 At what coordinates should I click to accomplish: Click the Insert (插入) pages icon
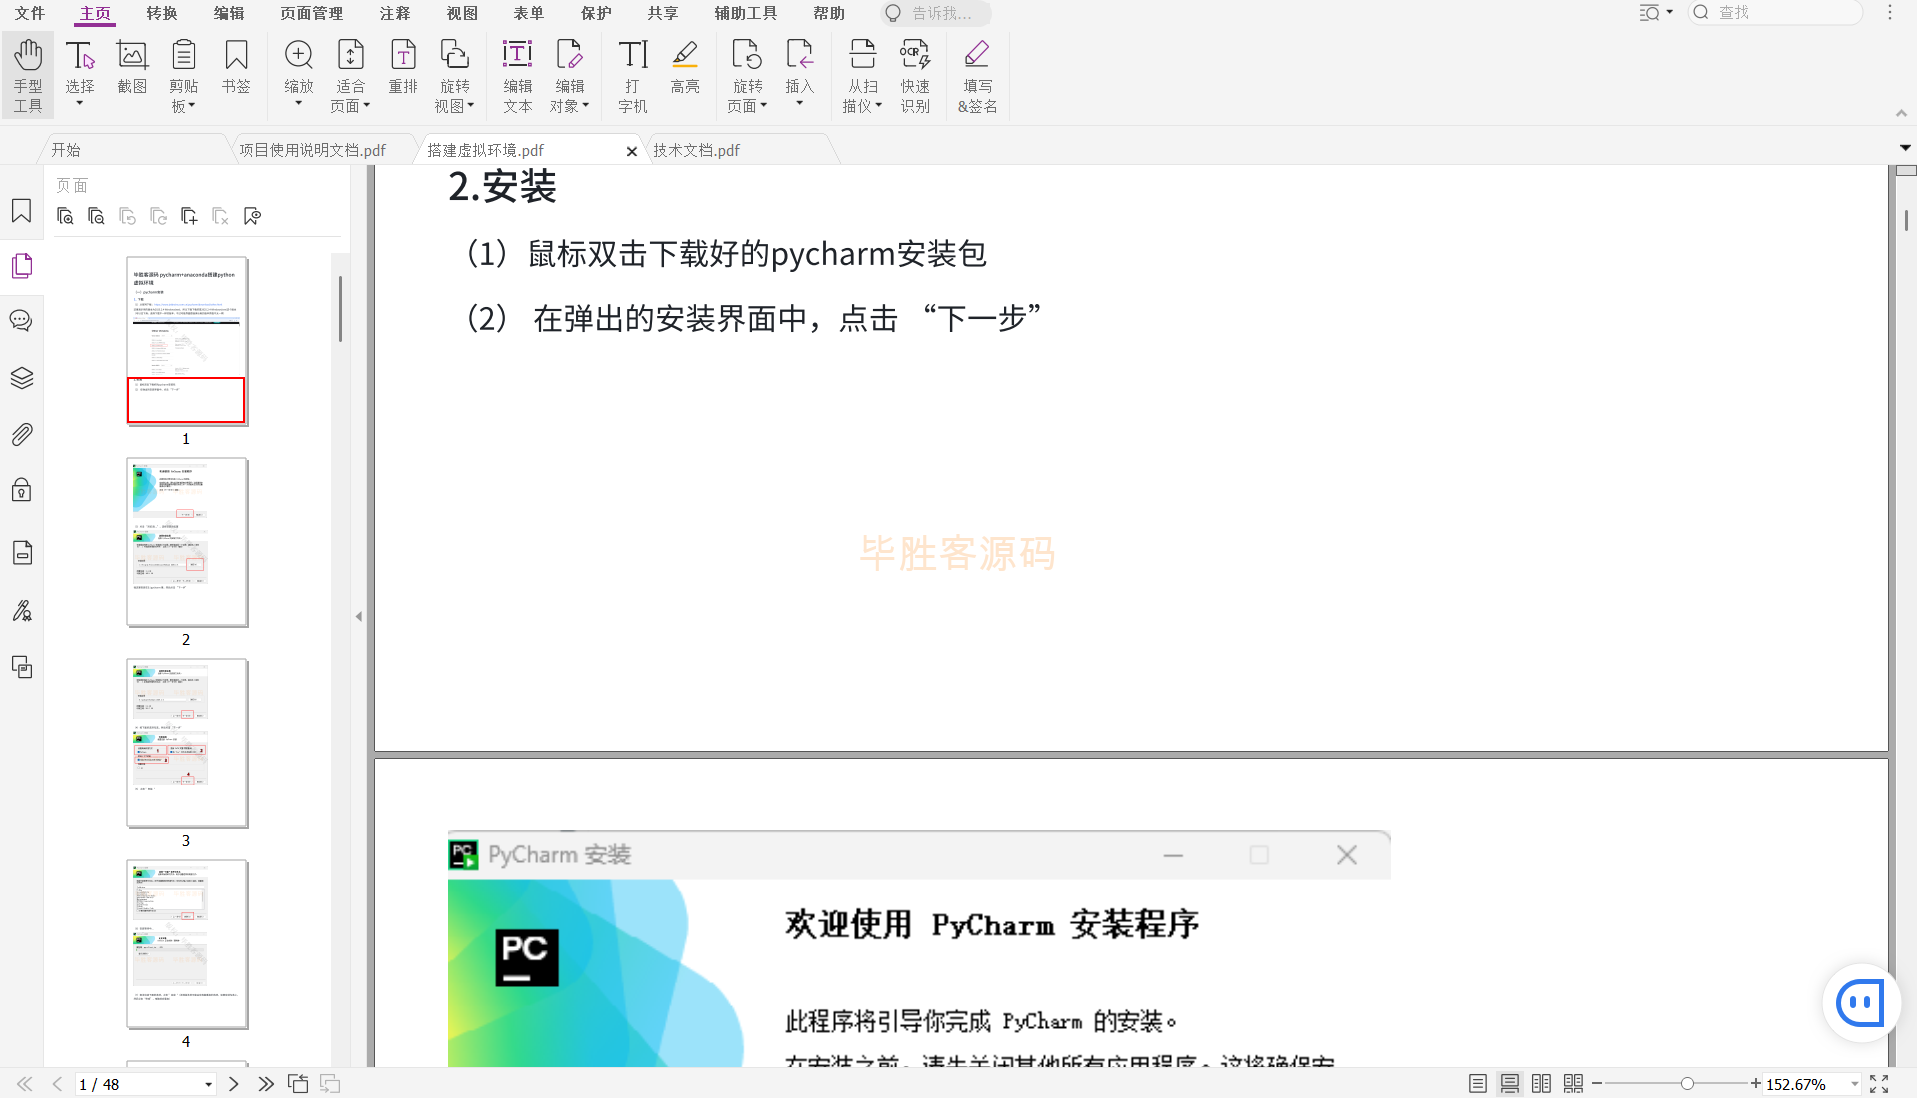(800, 66)
